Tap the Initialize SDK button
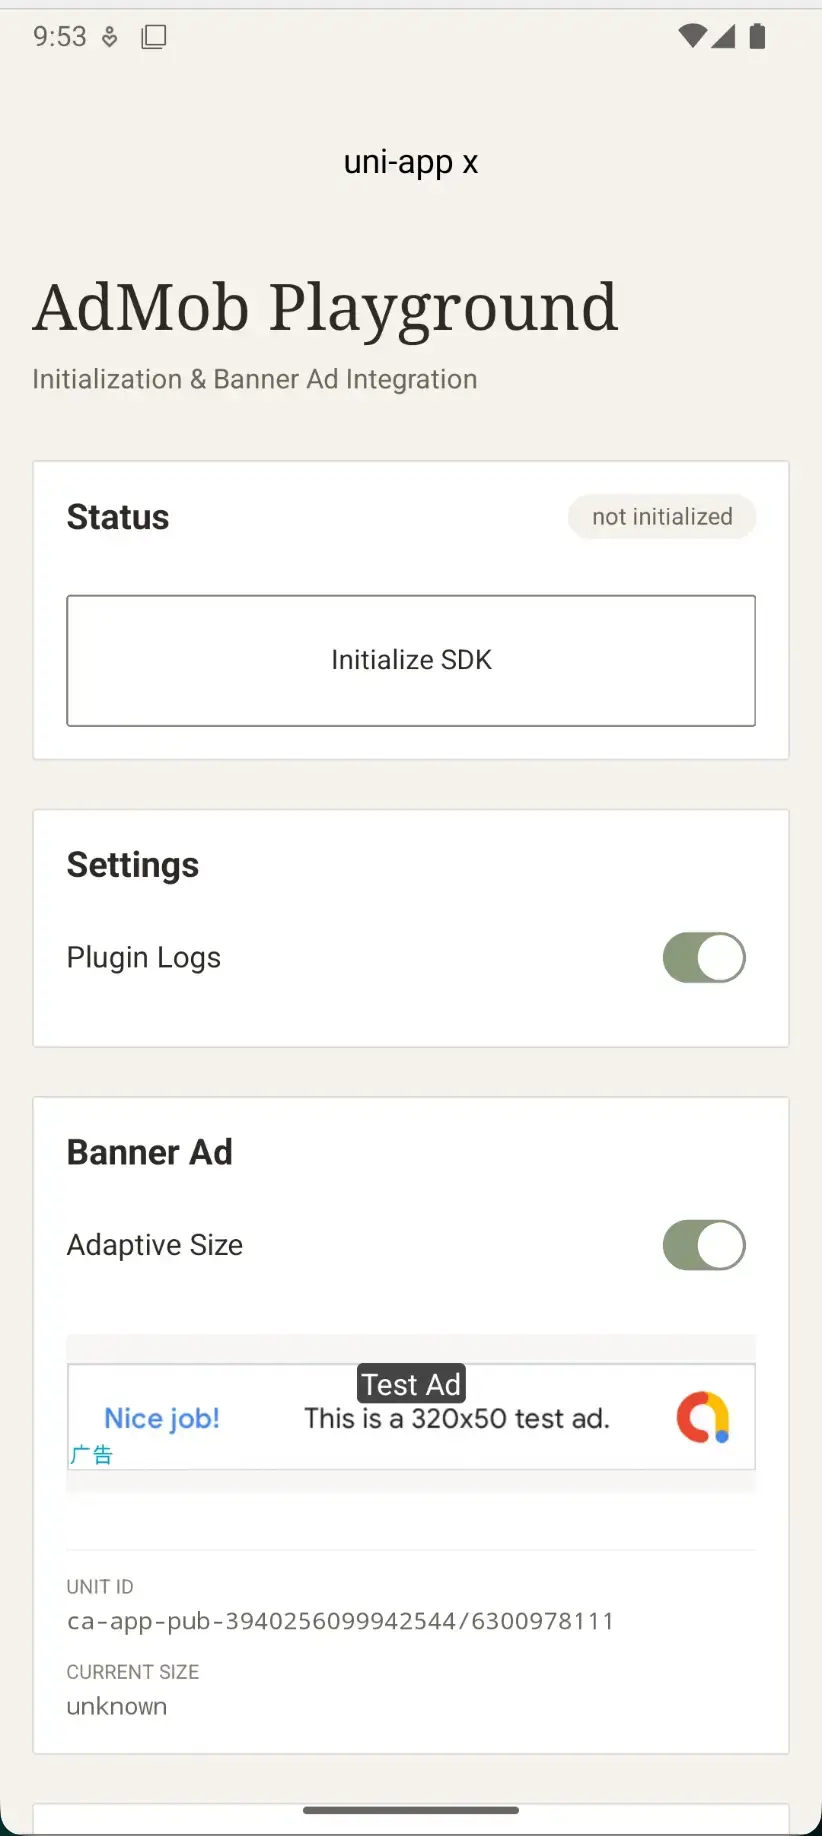Screen dimensions: 822x1836 coord(411,660)
